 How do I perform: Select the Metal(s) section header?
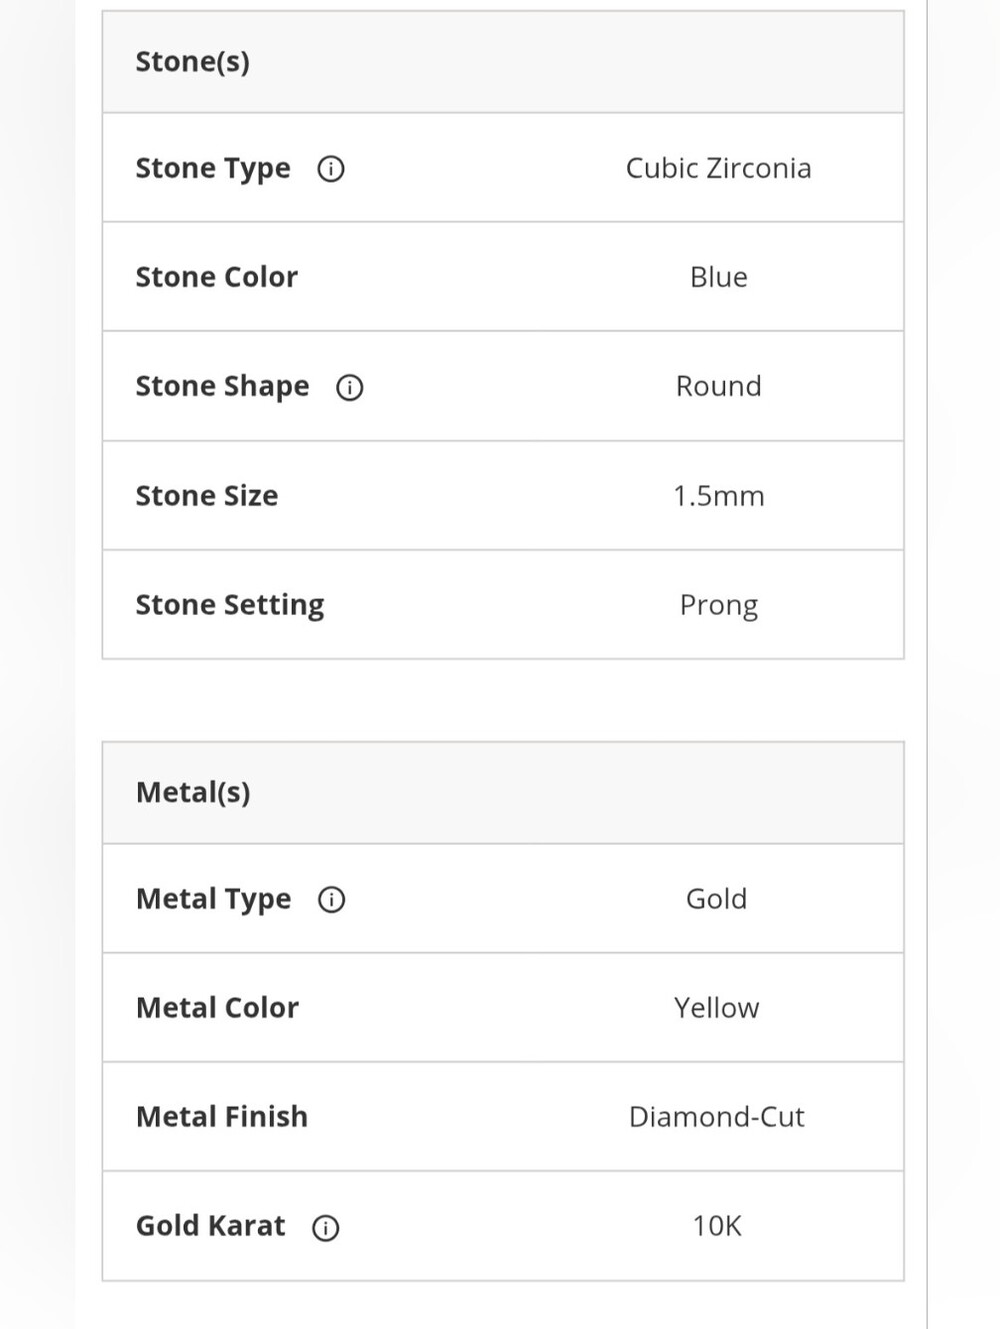503,793
